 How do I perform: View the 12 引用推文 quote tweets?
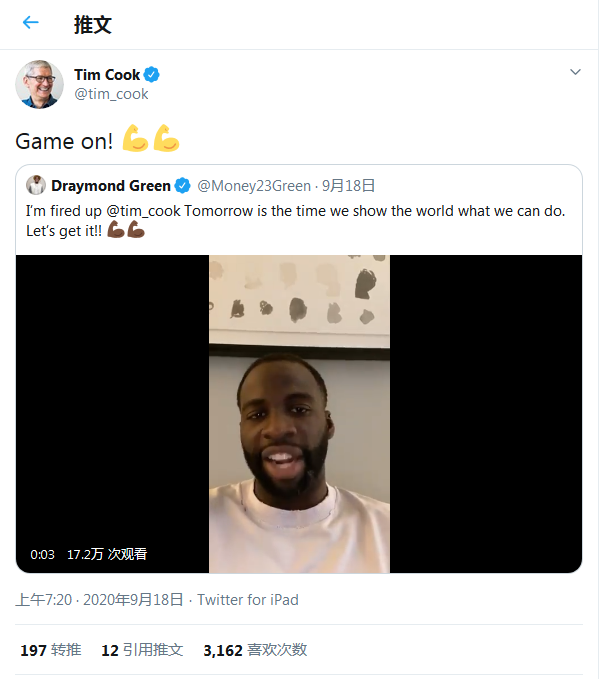tap(142, 650)
